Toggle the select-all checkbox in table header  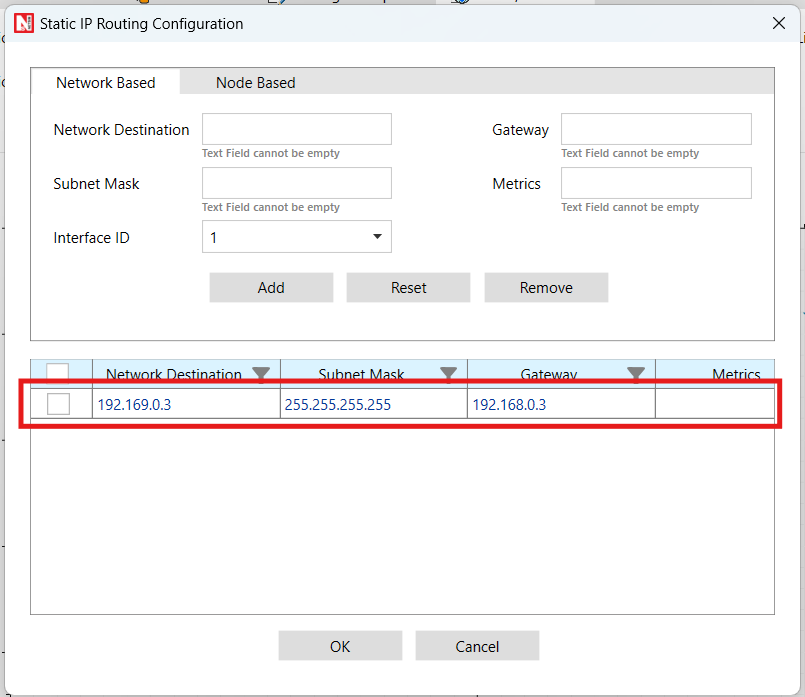pyautogui.click(x=58, y=374)
